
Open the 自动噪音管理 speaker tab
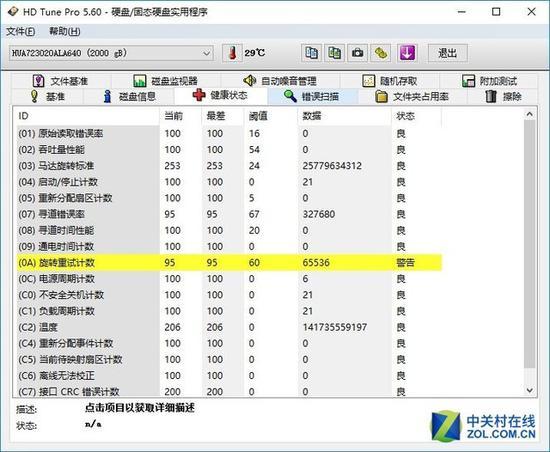pos(280,81)
